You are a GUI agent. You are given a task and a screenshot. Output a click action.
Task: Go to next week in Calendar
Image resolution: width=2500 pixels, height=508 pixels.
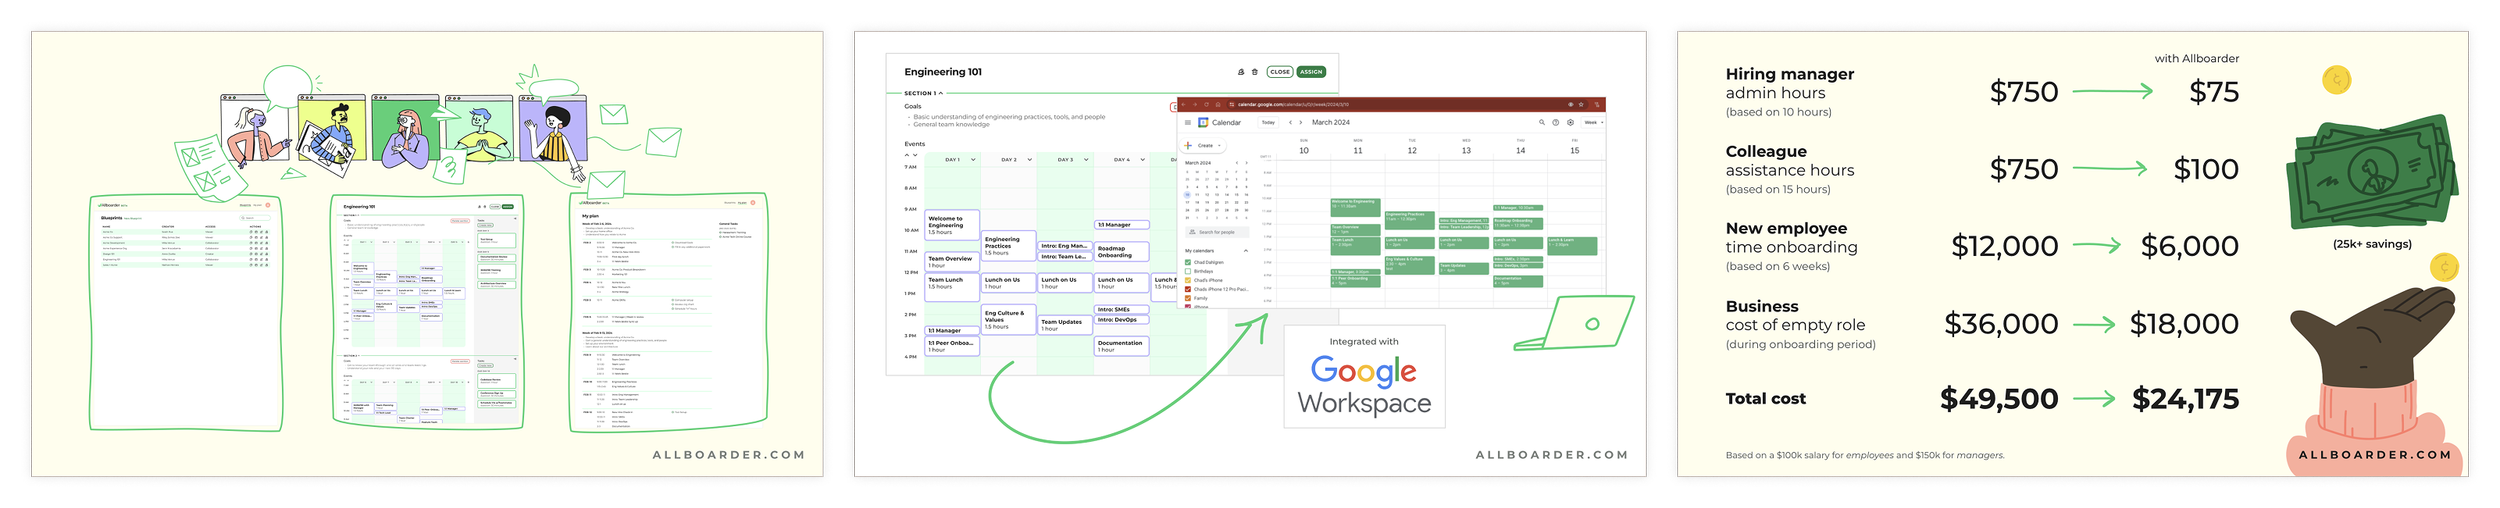pyautogui.click(x=1301, y=123)
